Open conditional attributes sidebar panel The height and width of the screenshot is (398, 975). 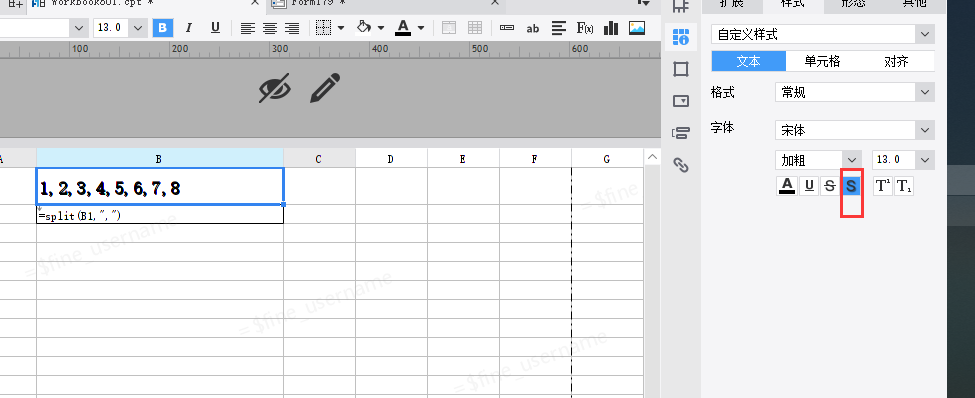[x=681, y=133]
